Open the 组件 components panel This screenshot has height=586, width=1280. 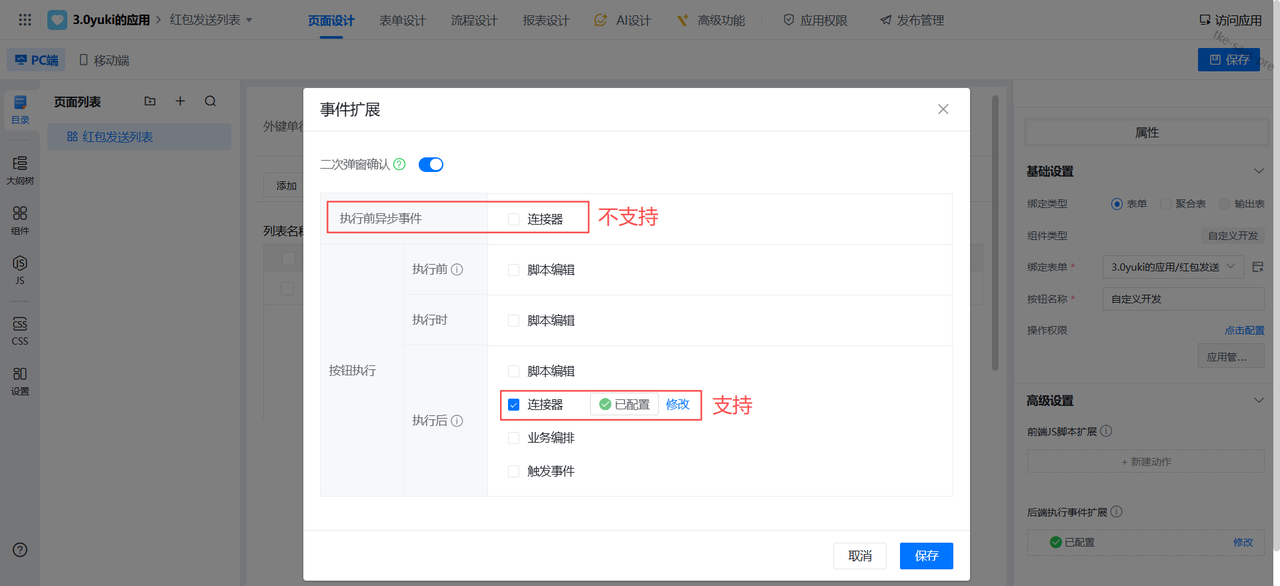(19, 219)
